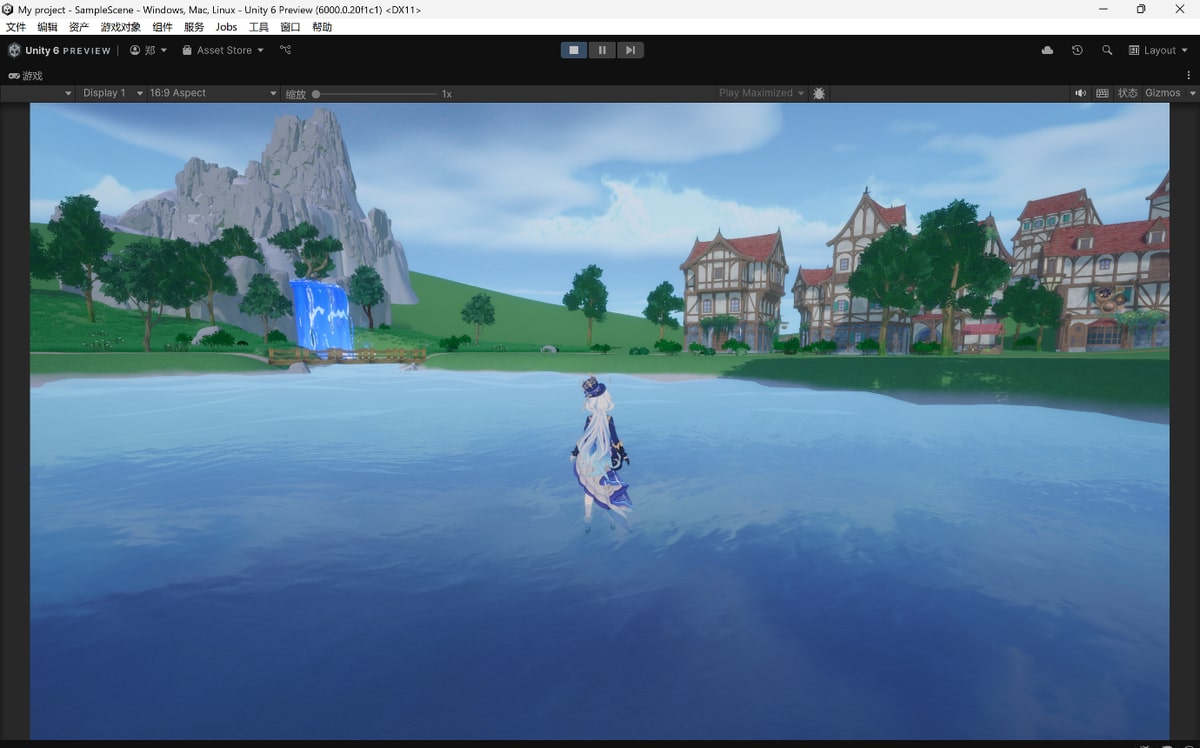Mute audio with the speaker icon
This screenshot has height=748, width=1200.
click(1081, 93)
